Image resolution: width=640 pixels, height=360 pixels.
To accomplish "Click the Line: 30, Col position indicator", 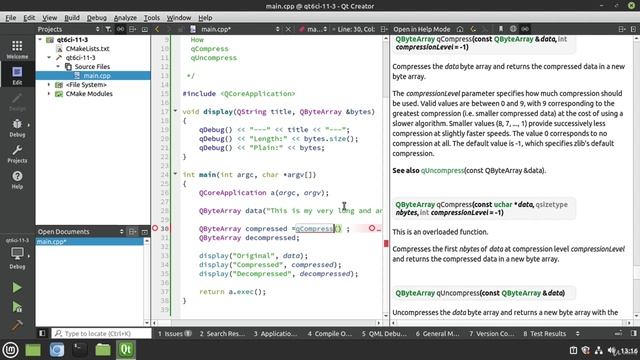I will (x=356, y=29).
